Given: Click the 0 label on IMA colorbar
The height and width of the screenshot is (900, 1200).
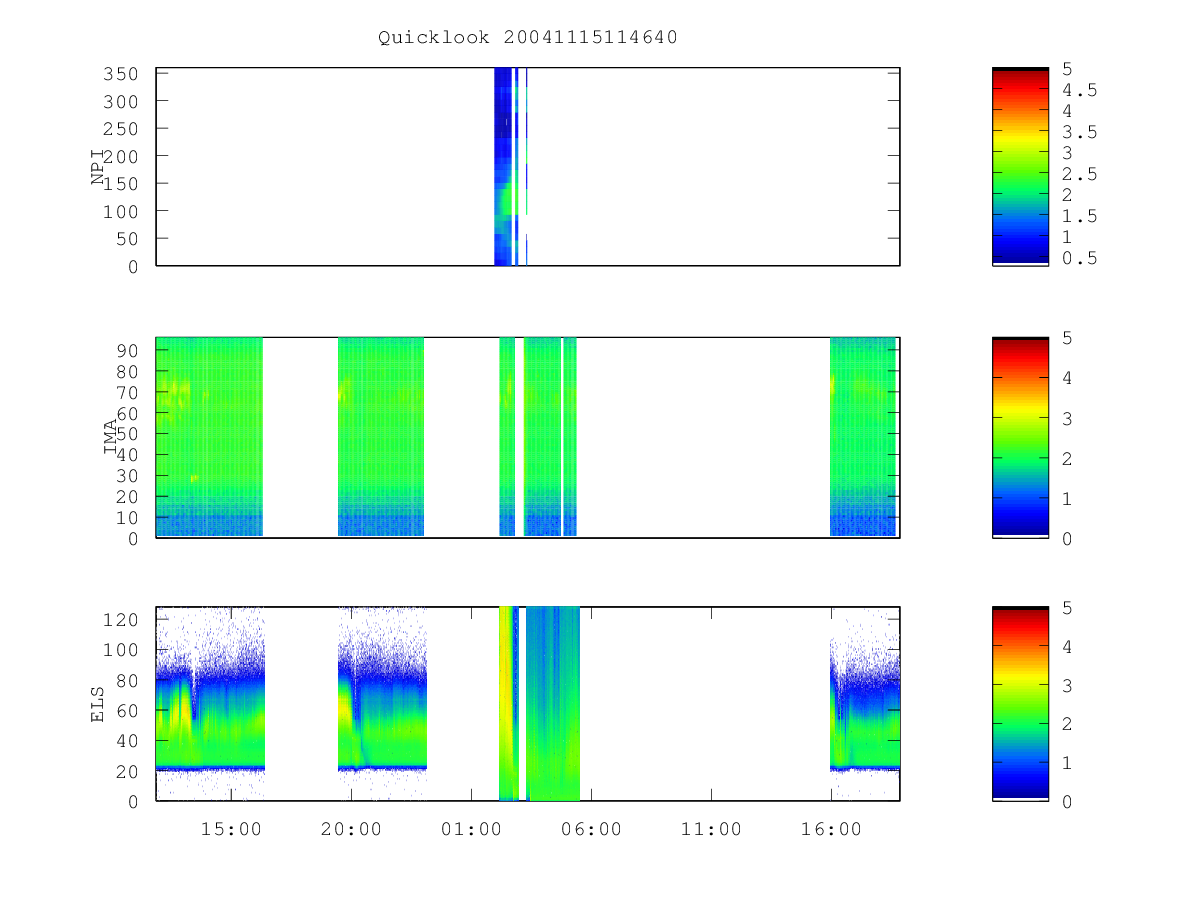Looking at the screenshot, I should [x=1068, y=538].
